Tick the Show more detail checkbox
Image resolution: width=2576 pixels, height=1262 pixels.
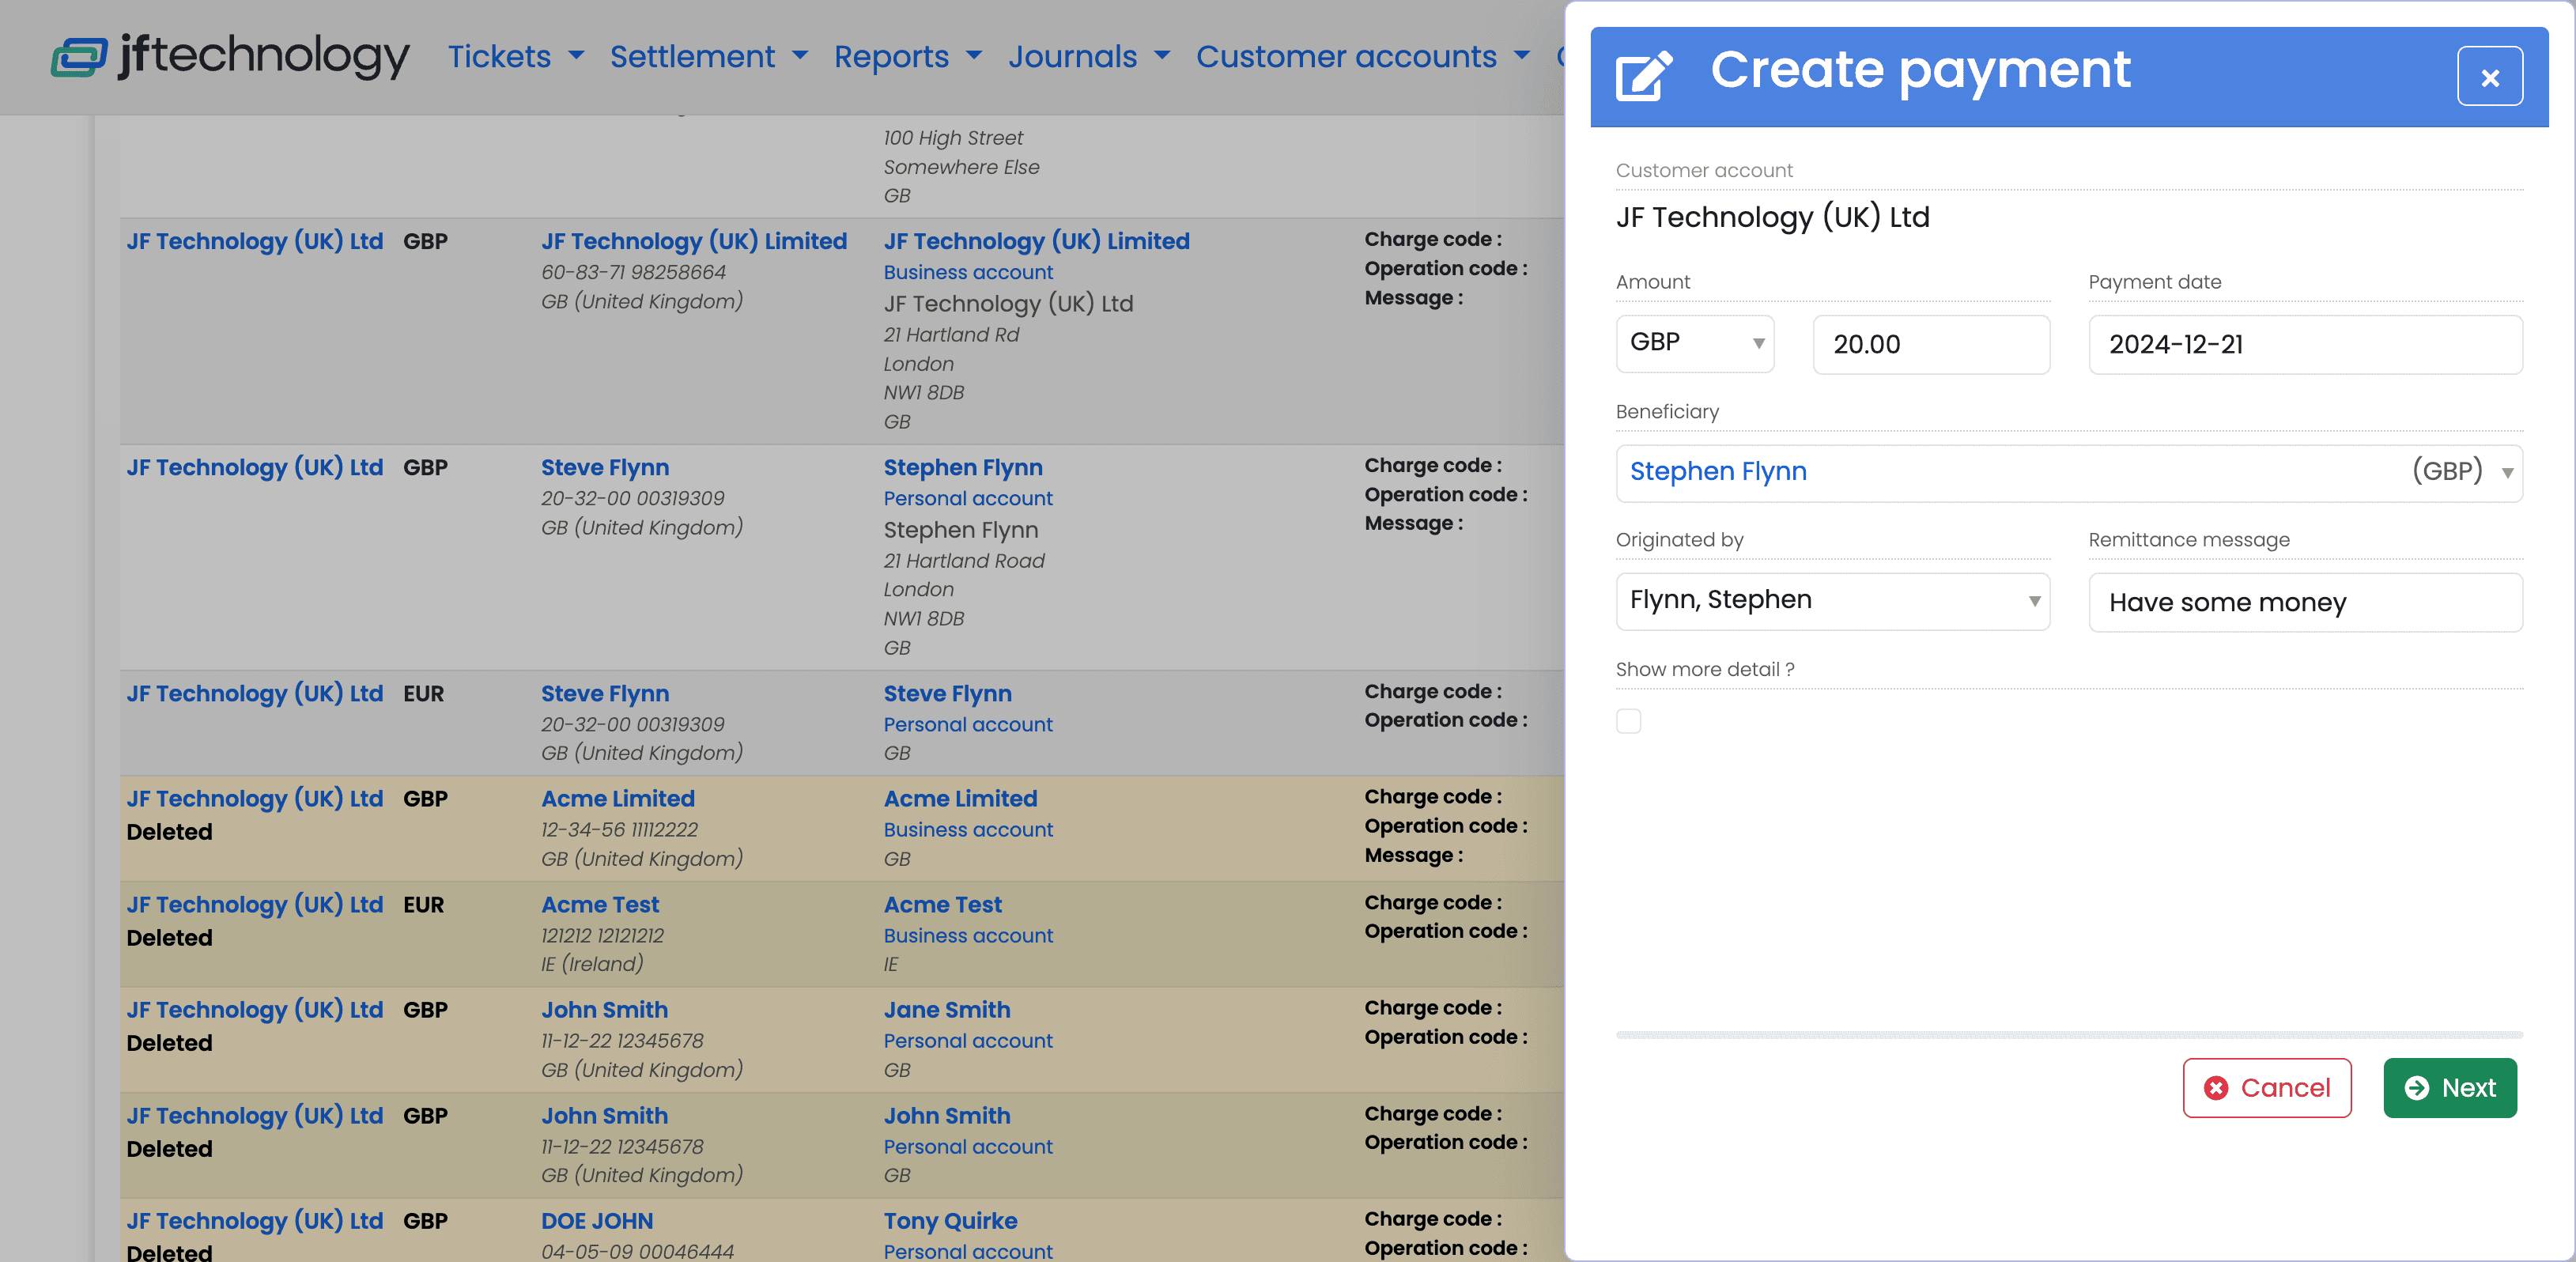coord(1628,721)
